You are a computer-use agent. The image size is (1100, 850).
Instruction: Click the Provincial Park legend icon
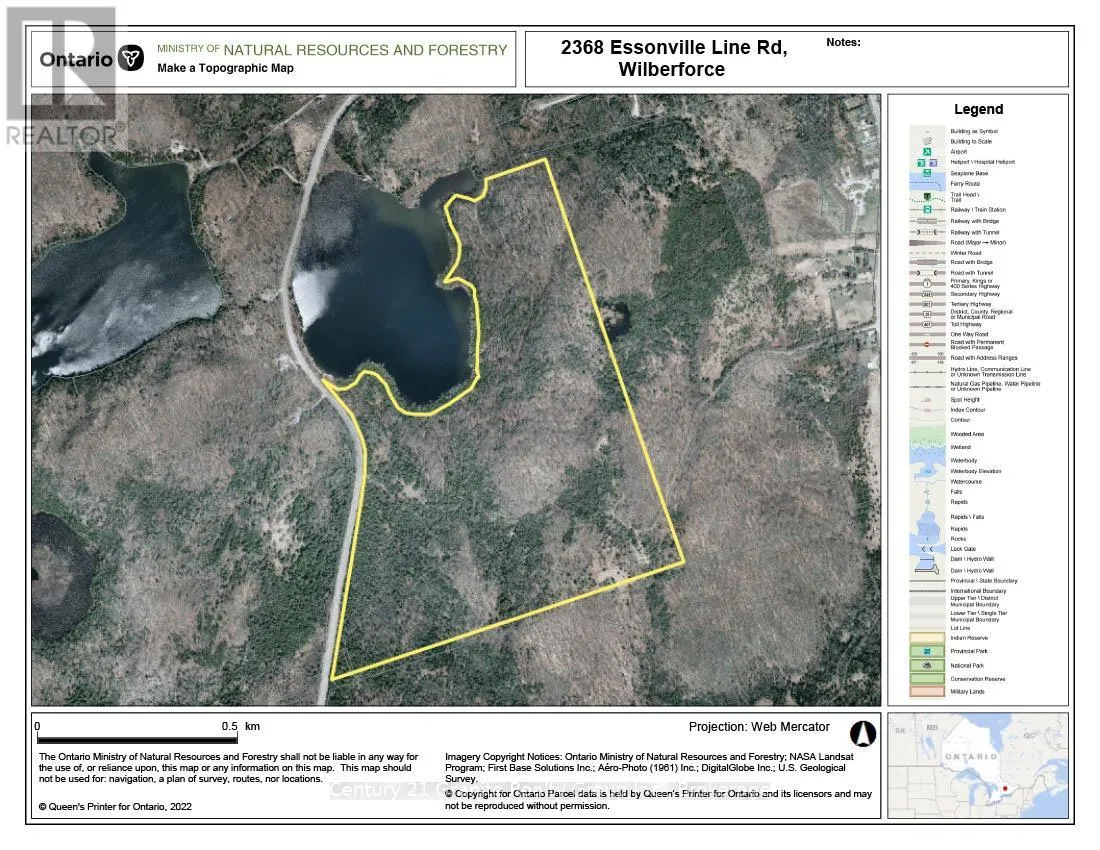point(927,649)
